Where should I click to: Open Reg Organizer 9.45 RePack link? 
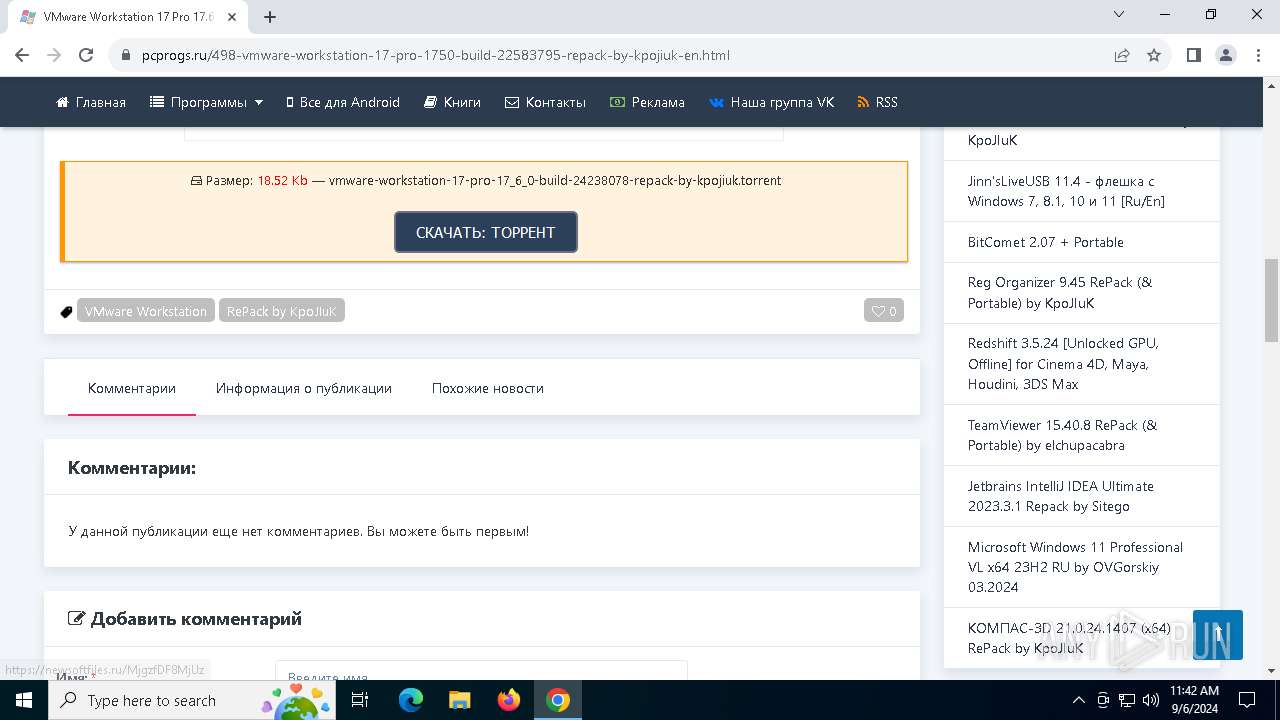[1060, 292]
